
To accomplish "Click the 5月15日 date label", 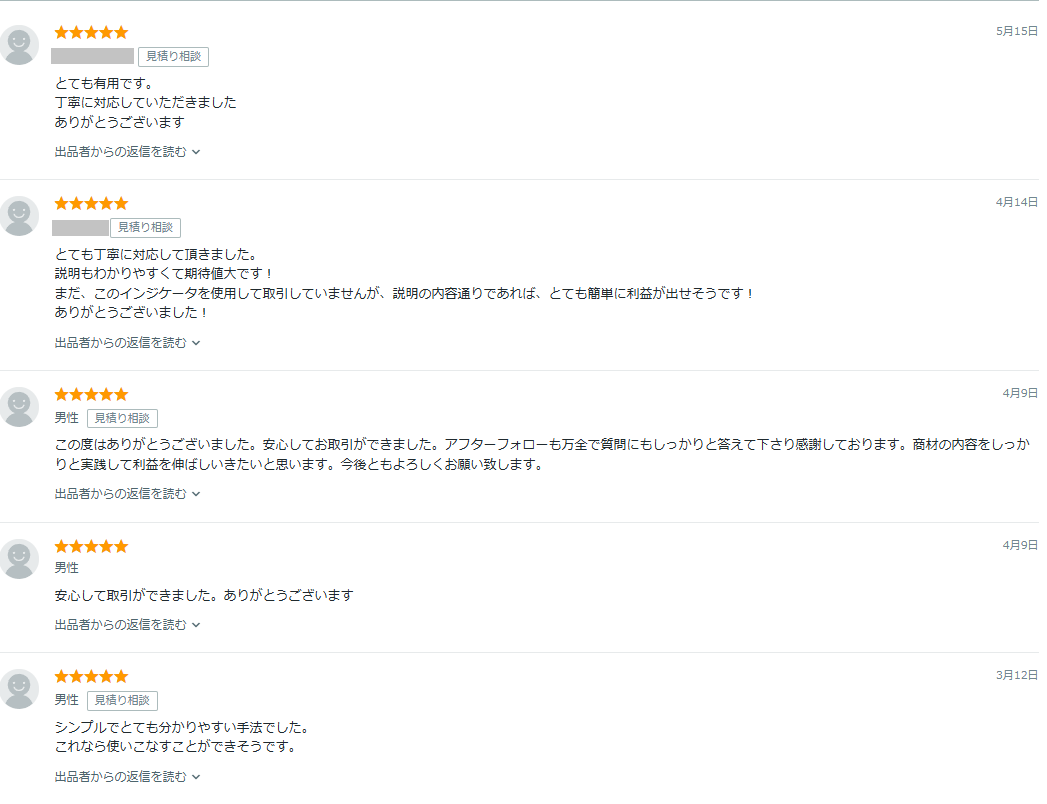I will (x=1017, y=31).
